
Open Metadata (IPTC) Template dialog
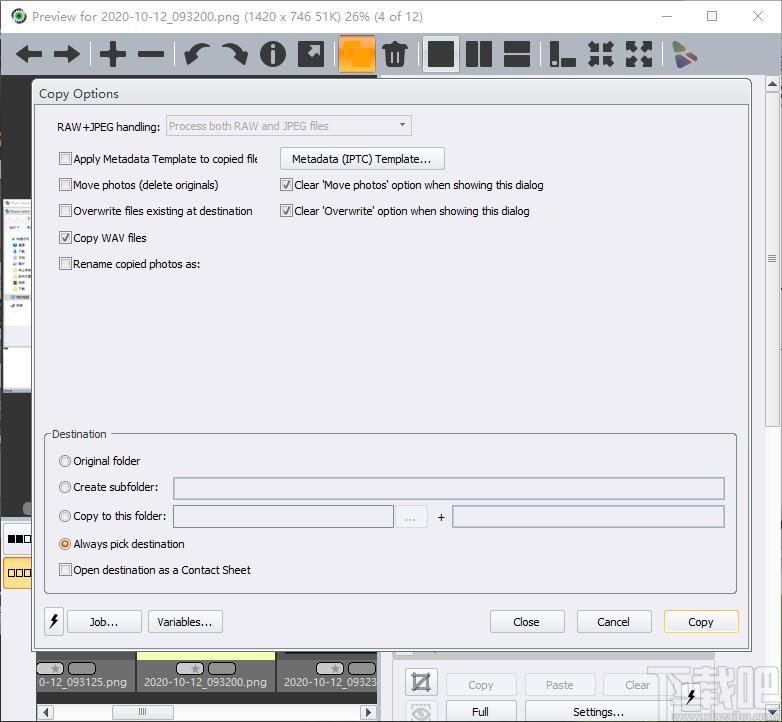click(362, 159)
